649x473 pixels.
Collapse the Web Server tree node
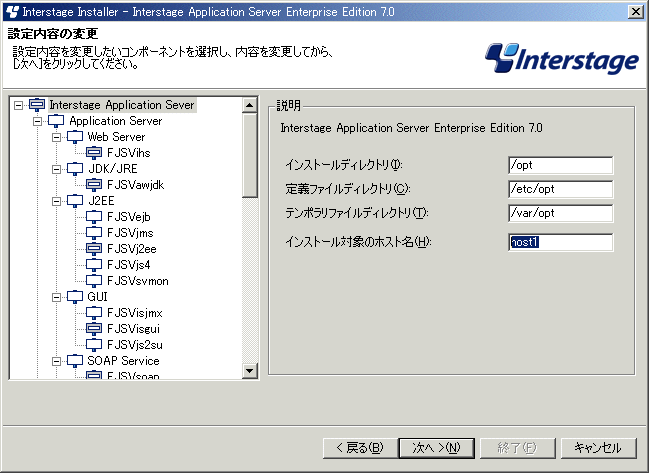click(x=56, y=137)
